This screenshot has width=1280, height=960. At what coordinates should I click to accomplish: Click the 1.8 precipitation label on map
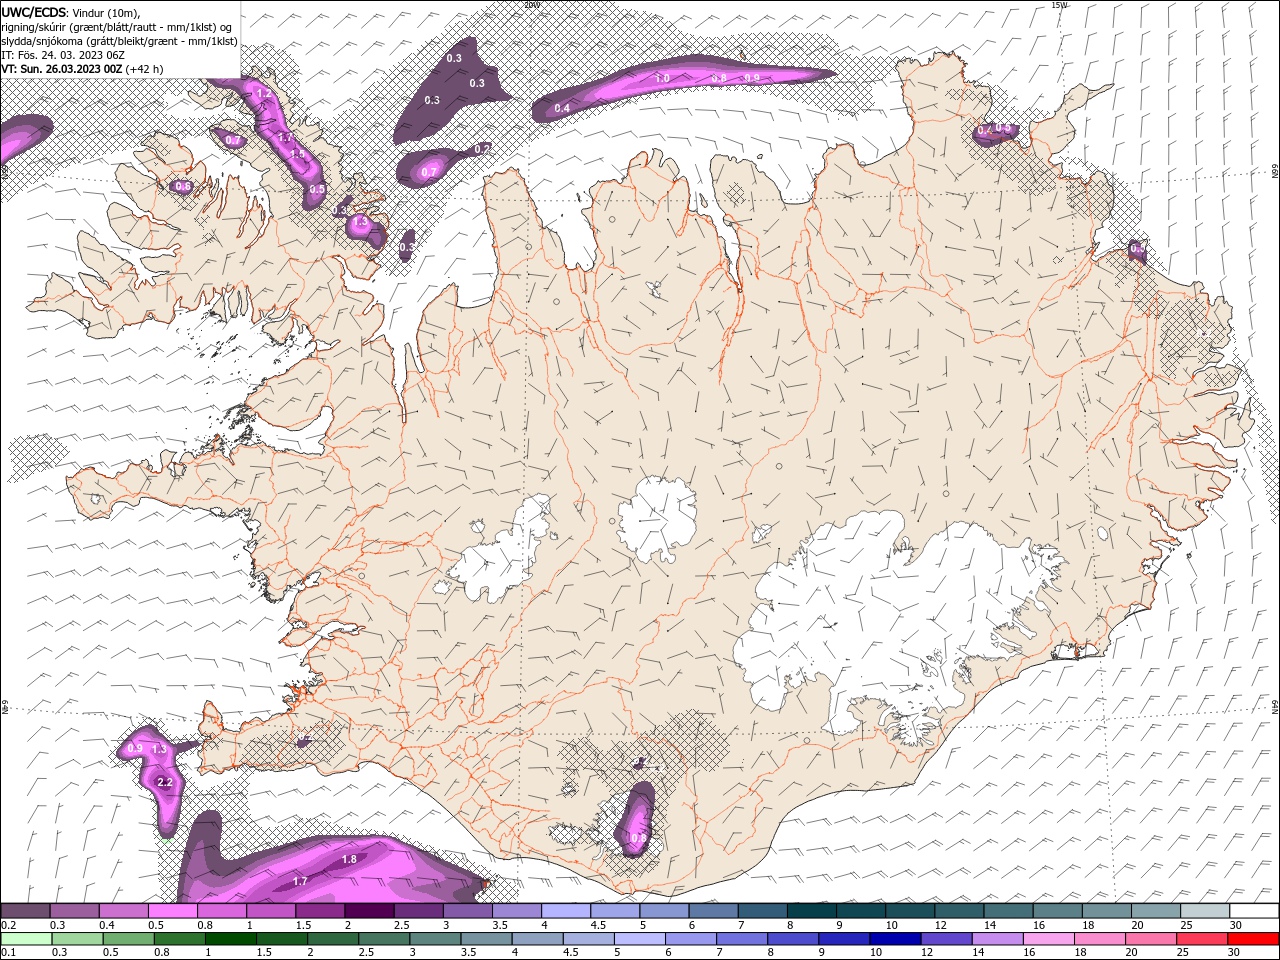349,859
